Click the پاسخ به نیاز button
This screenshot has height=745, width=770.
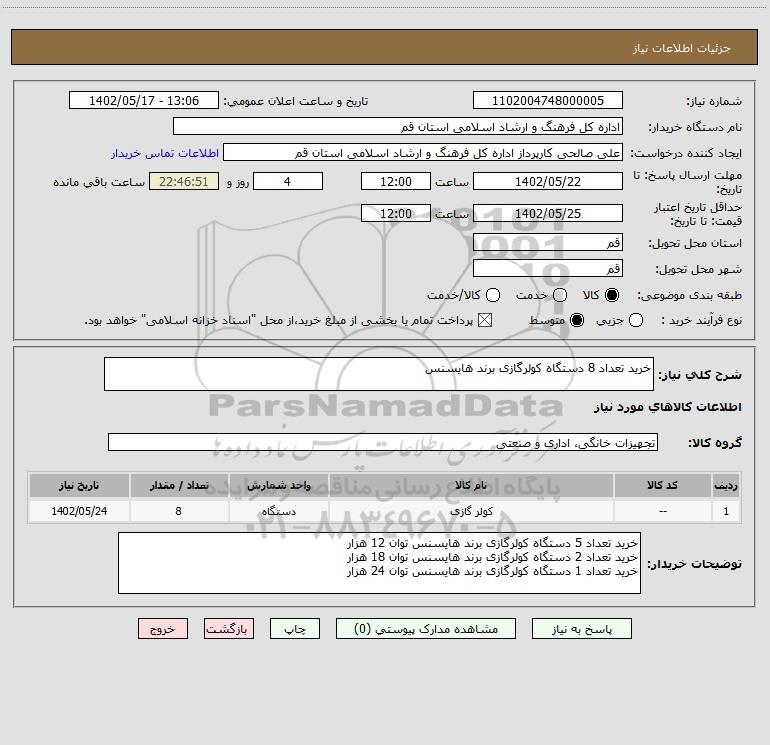pyautogui.click(x=581, y=629)
